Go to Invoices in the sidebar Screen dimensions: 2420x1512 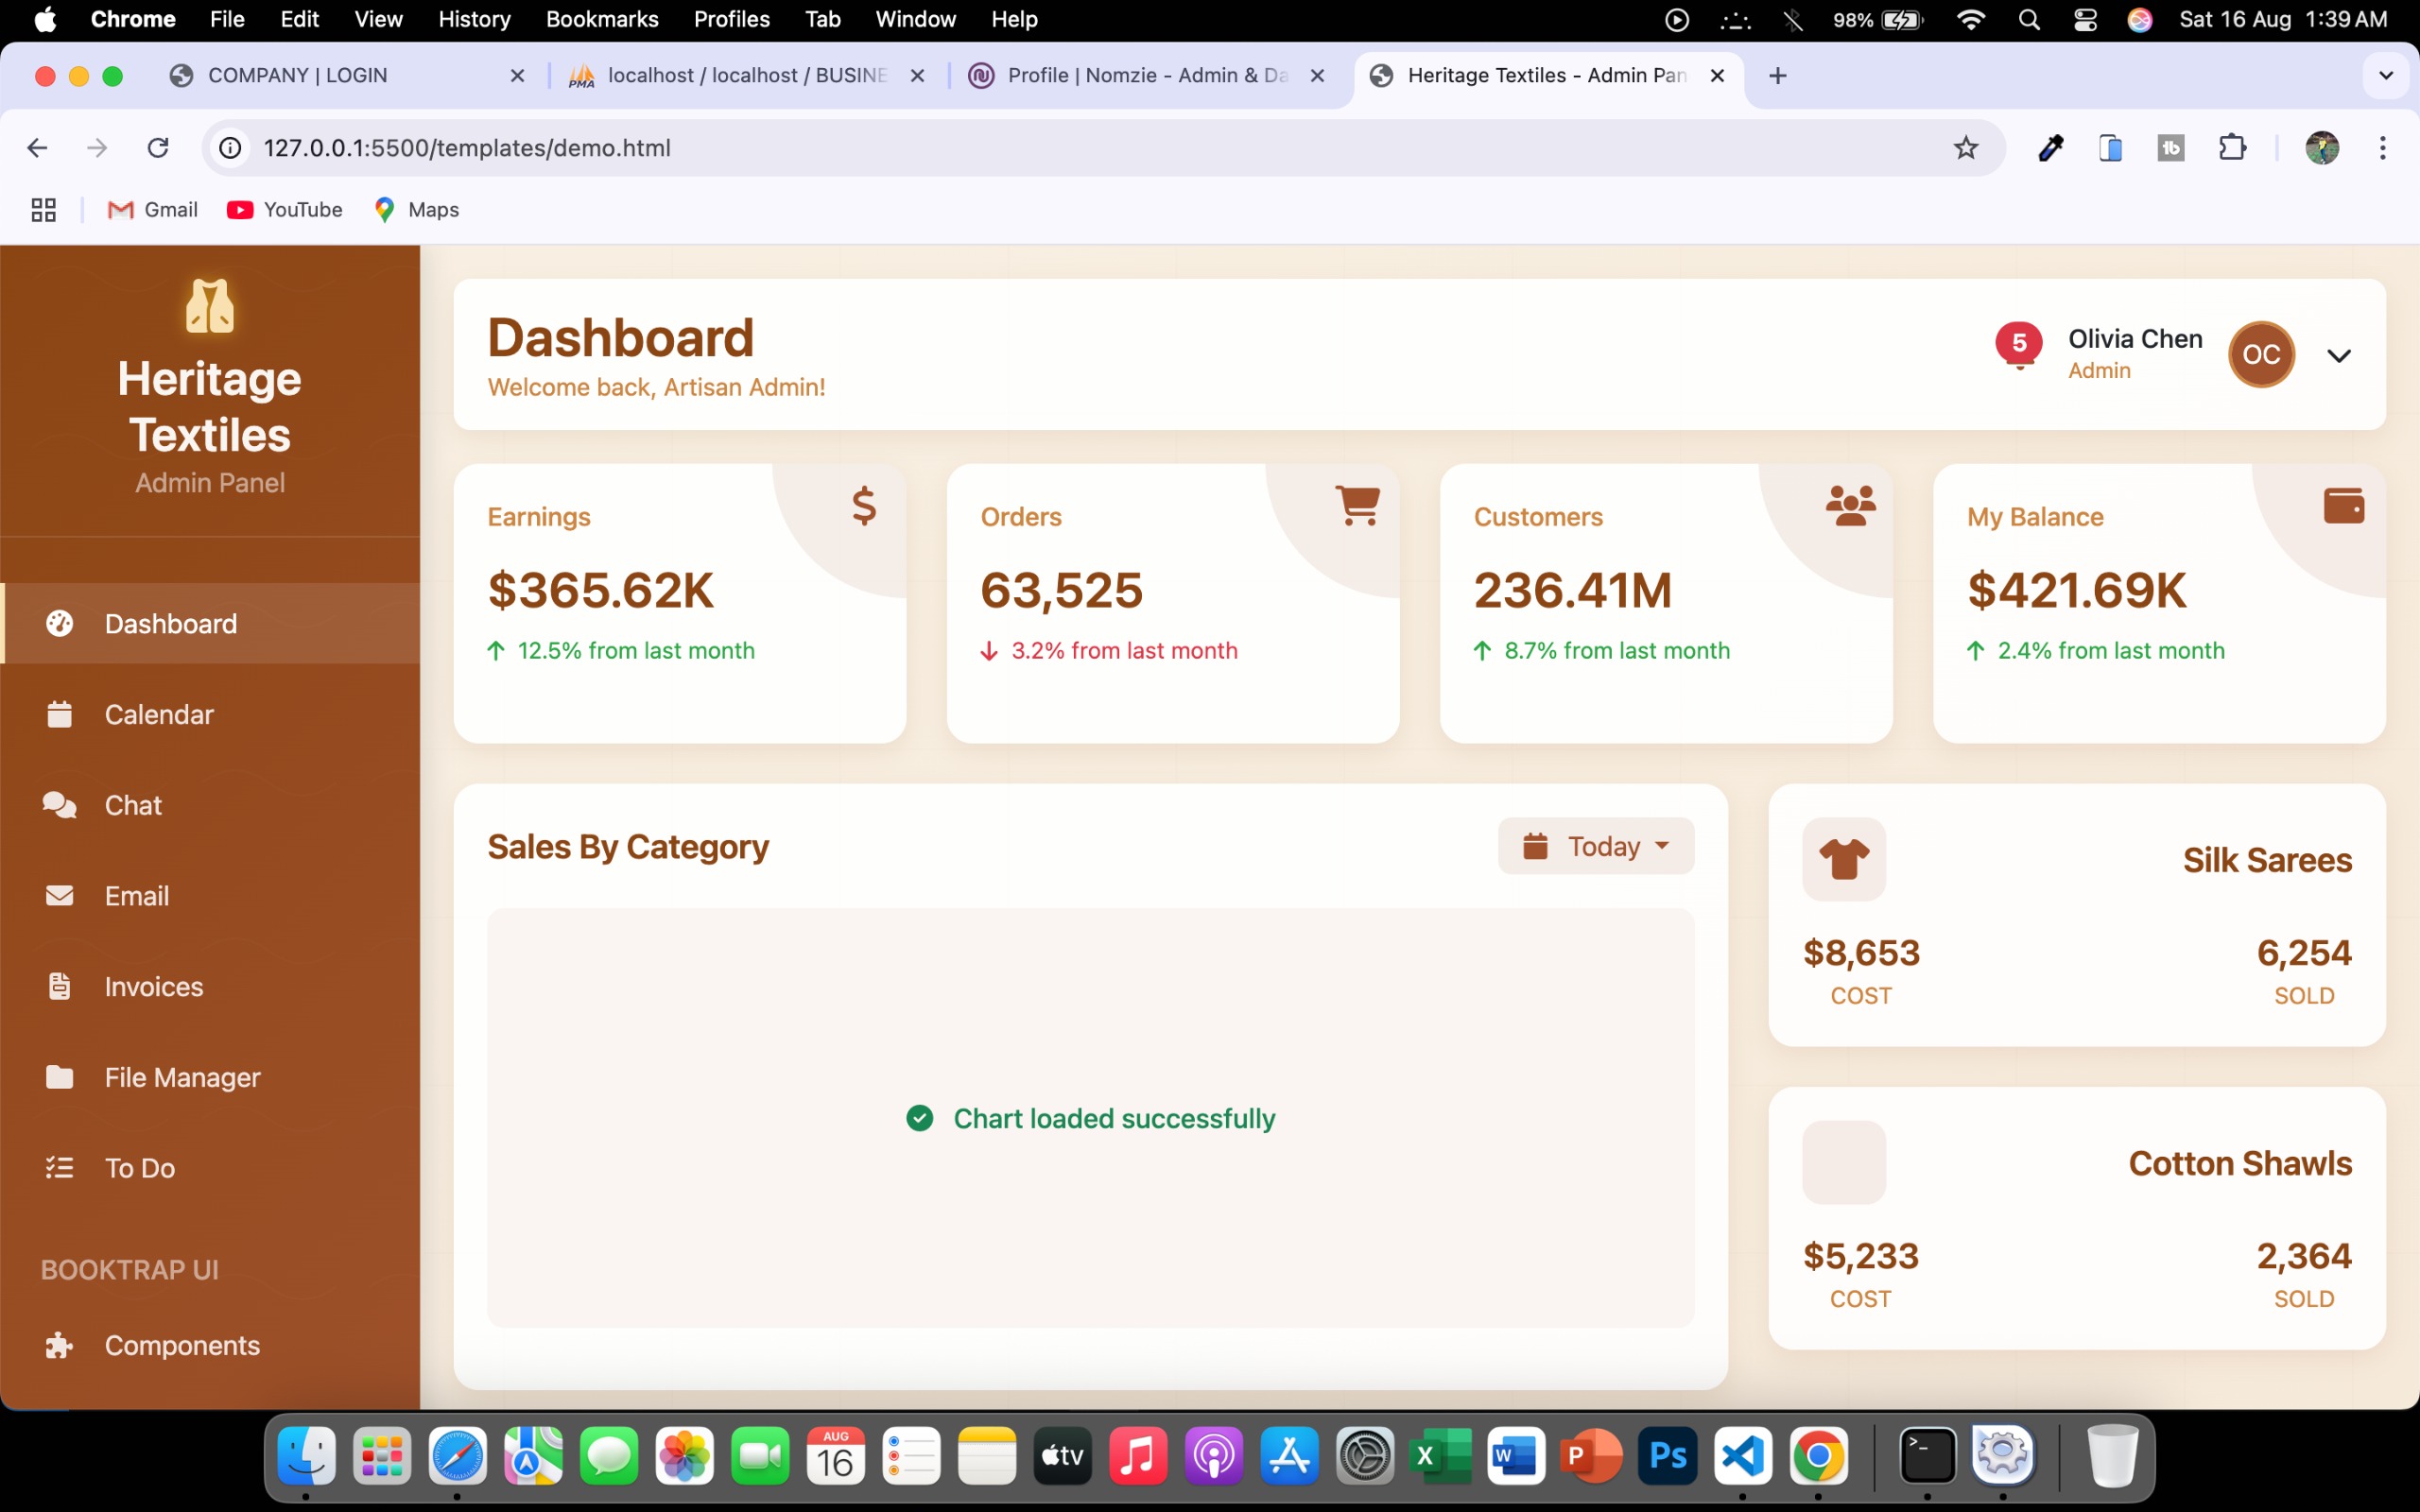pyautogui.click(x=153, y=986)
